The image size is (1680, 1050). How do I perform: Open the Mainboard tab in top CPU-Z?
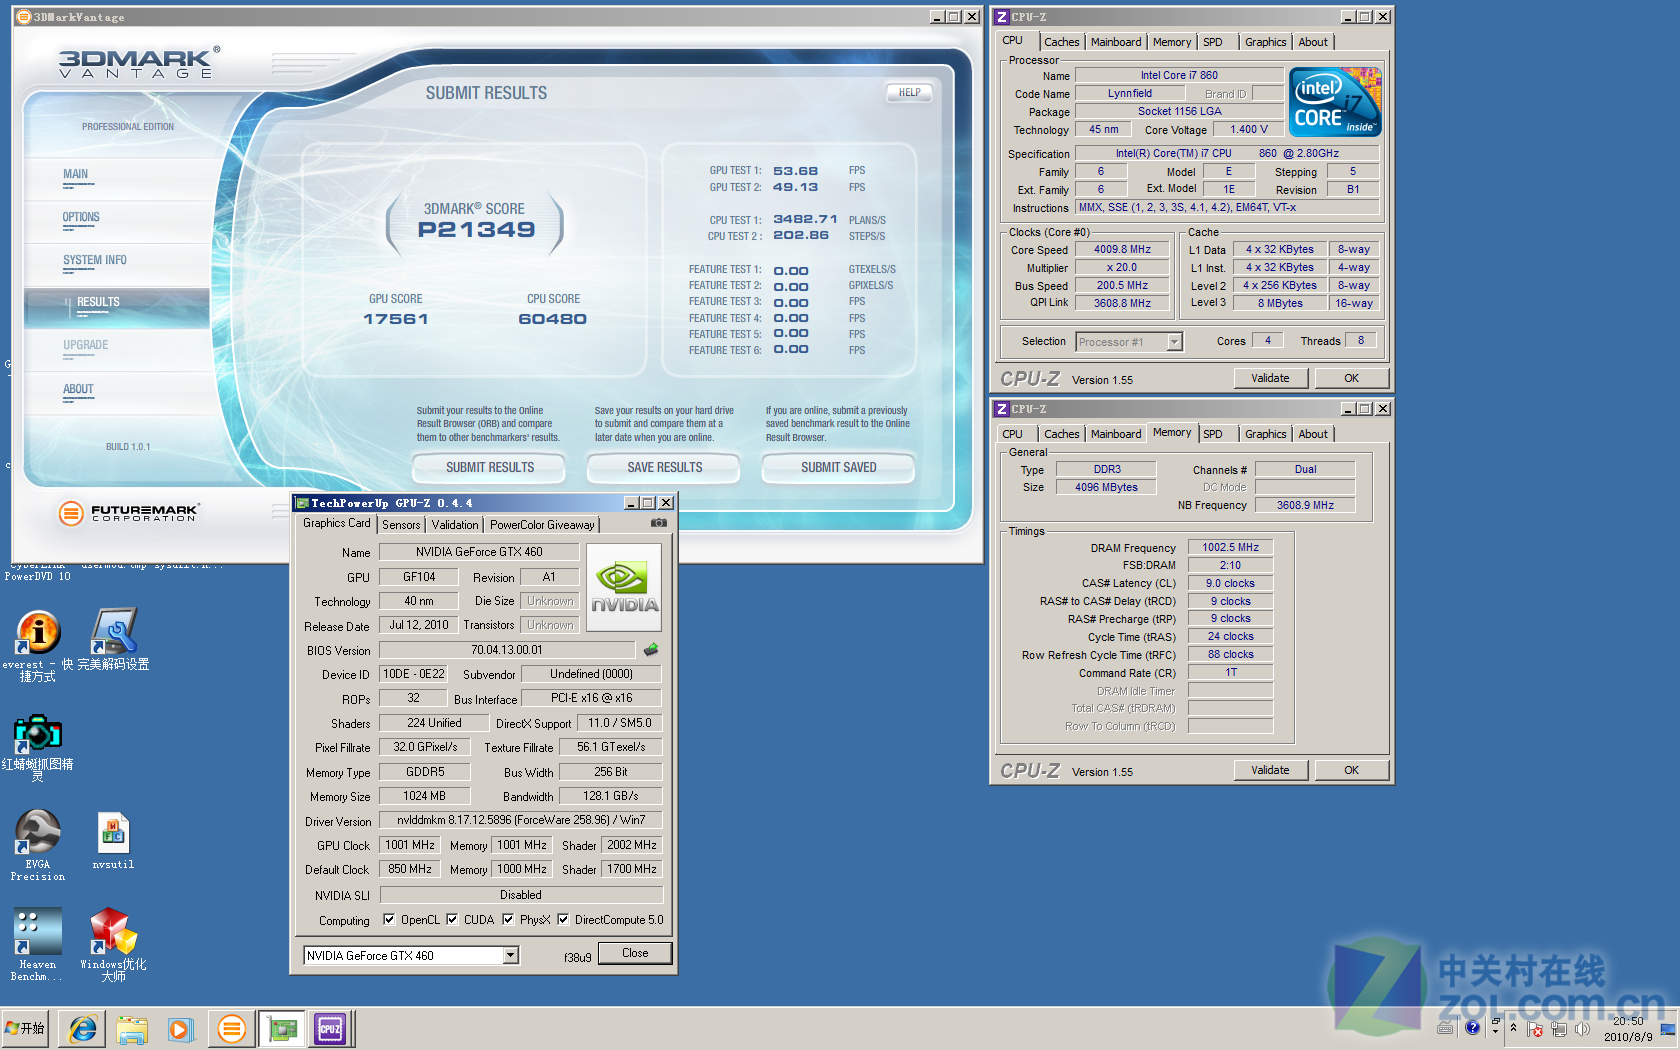(1115, 42)
